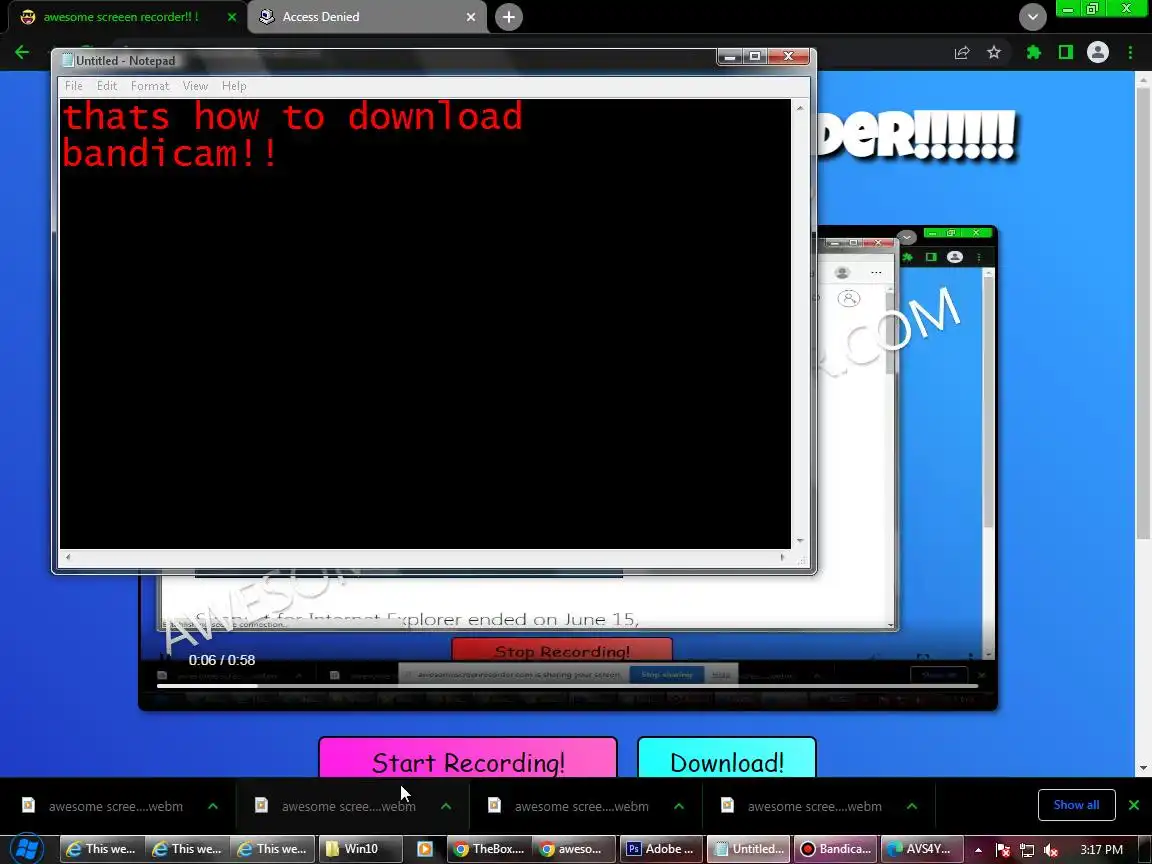Close the downloads bar with the X
The width and height of the screenshot is (1152, 864).
(1134, 805)
